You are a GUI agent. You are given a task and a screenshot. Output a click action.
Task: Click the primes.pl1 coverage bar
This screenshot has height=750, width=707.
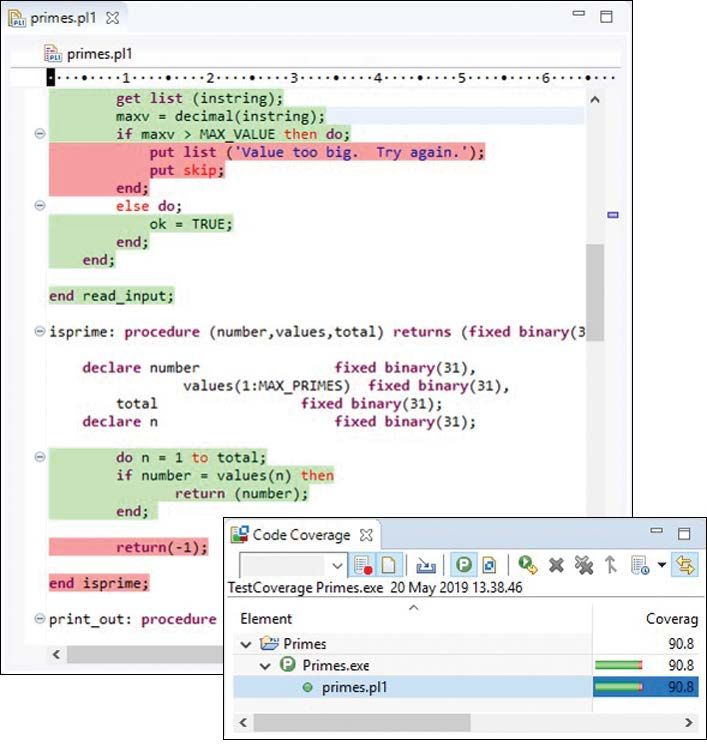pos(619,687)
